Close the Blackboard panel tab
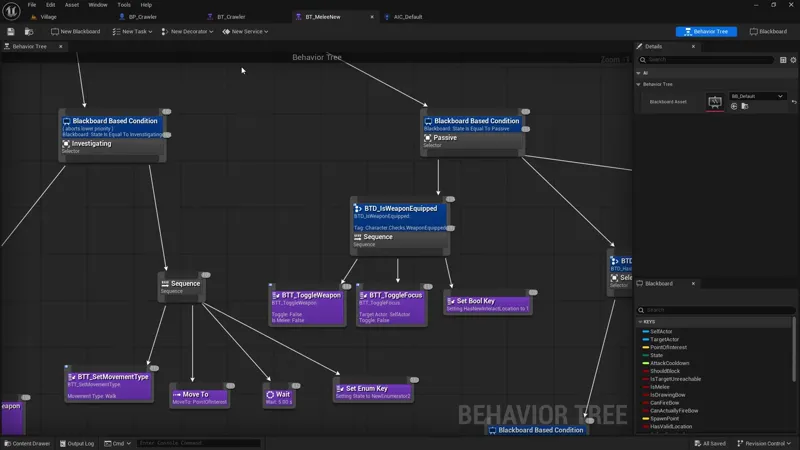Screen dimensions: 800x450 pos(693,284)
